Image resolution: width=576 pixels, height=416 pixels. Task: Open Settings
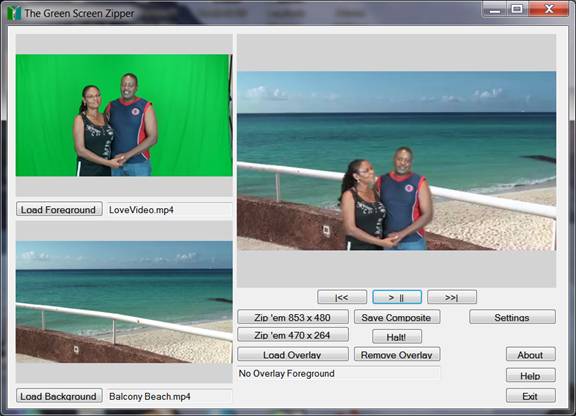[x=512, y=317]
